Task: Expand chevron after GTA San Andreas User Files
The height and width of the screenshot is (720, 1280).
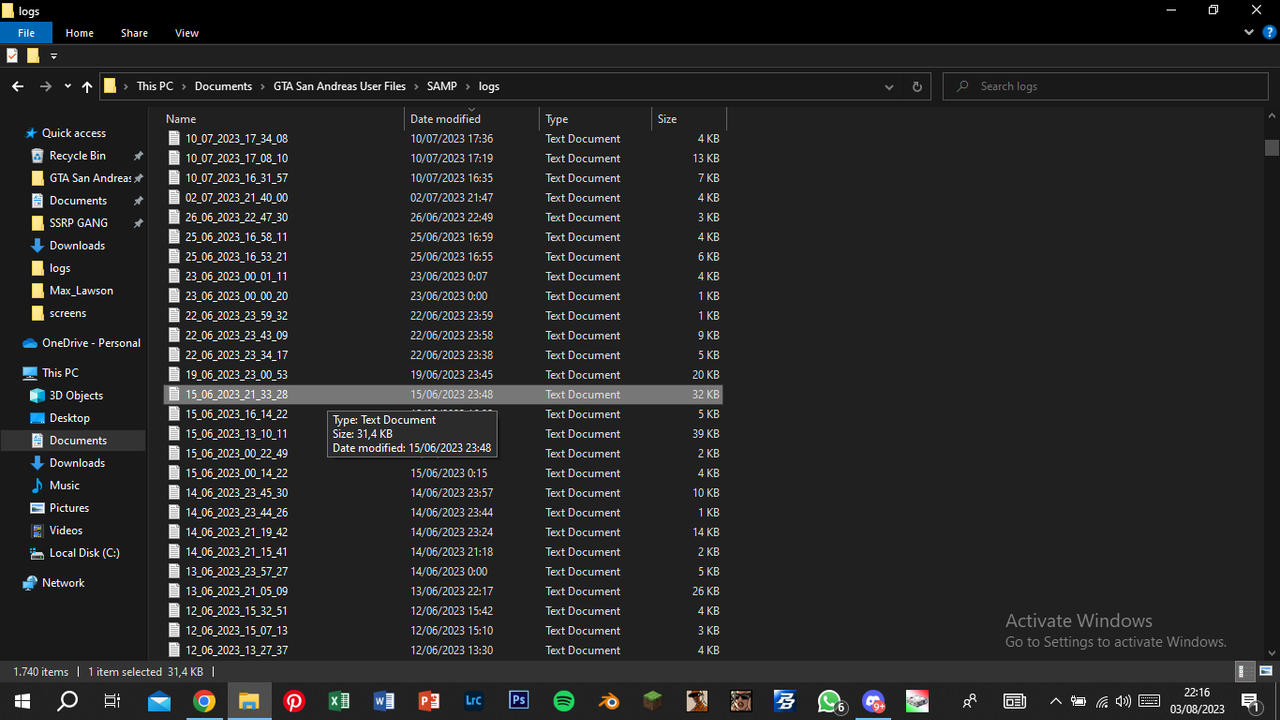Action: click(416, 87)
